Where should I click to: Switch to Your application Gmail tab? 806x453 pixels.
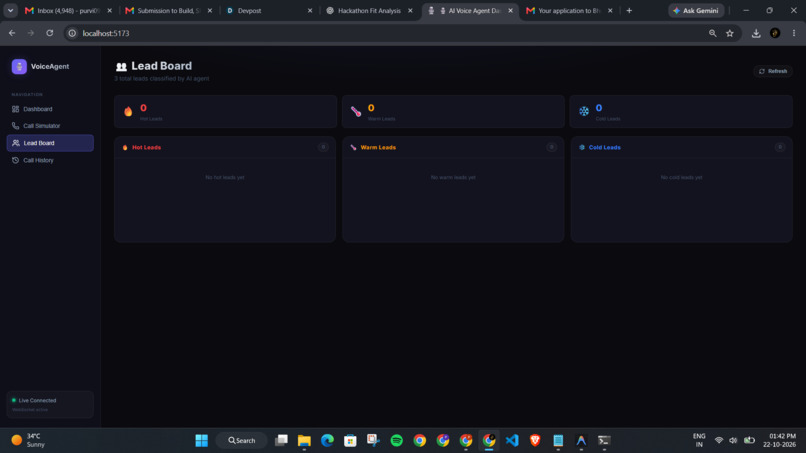[569, 11]
